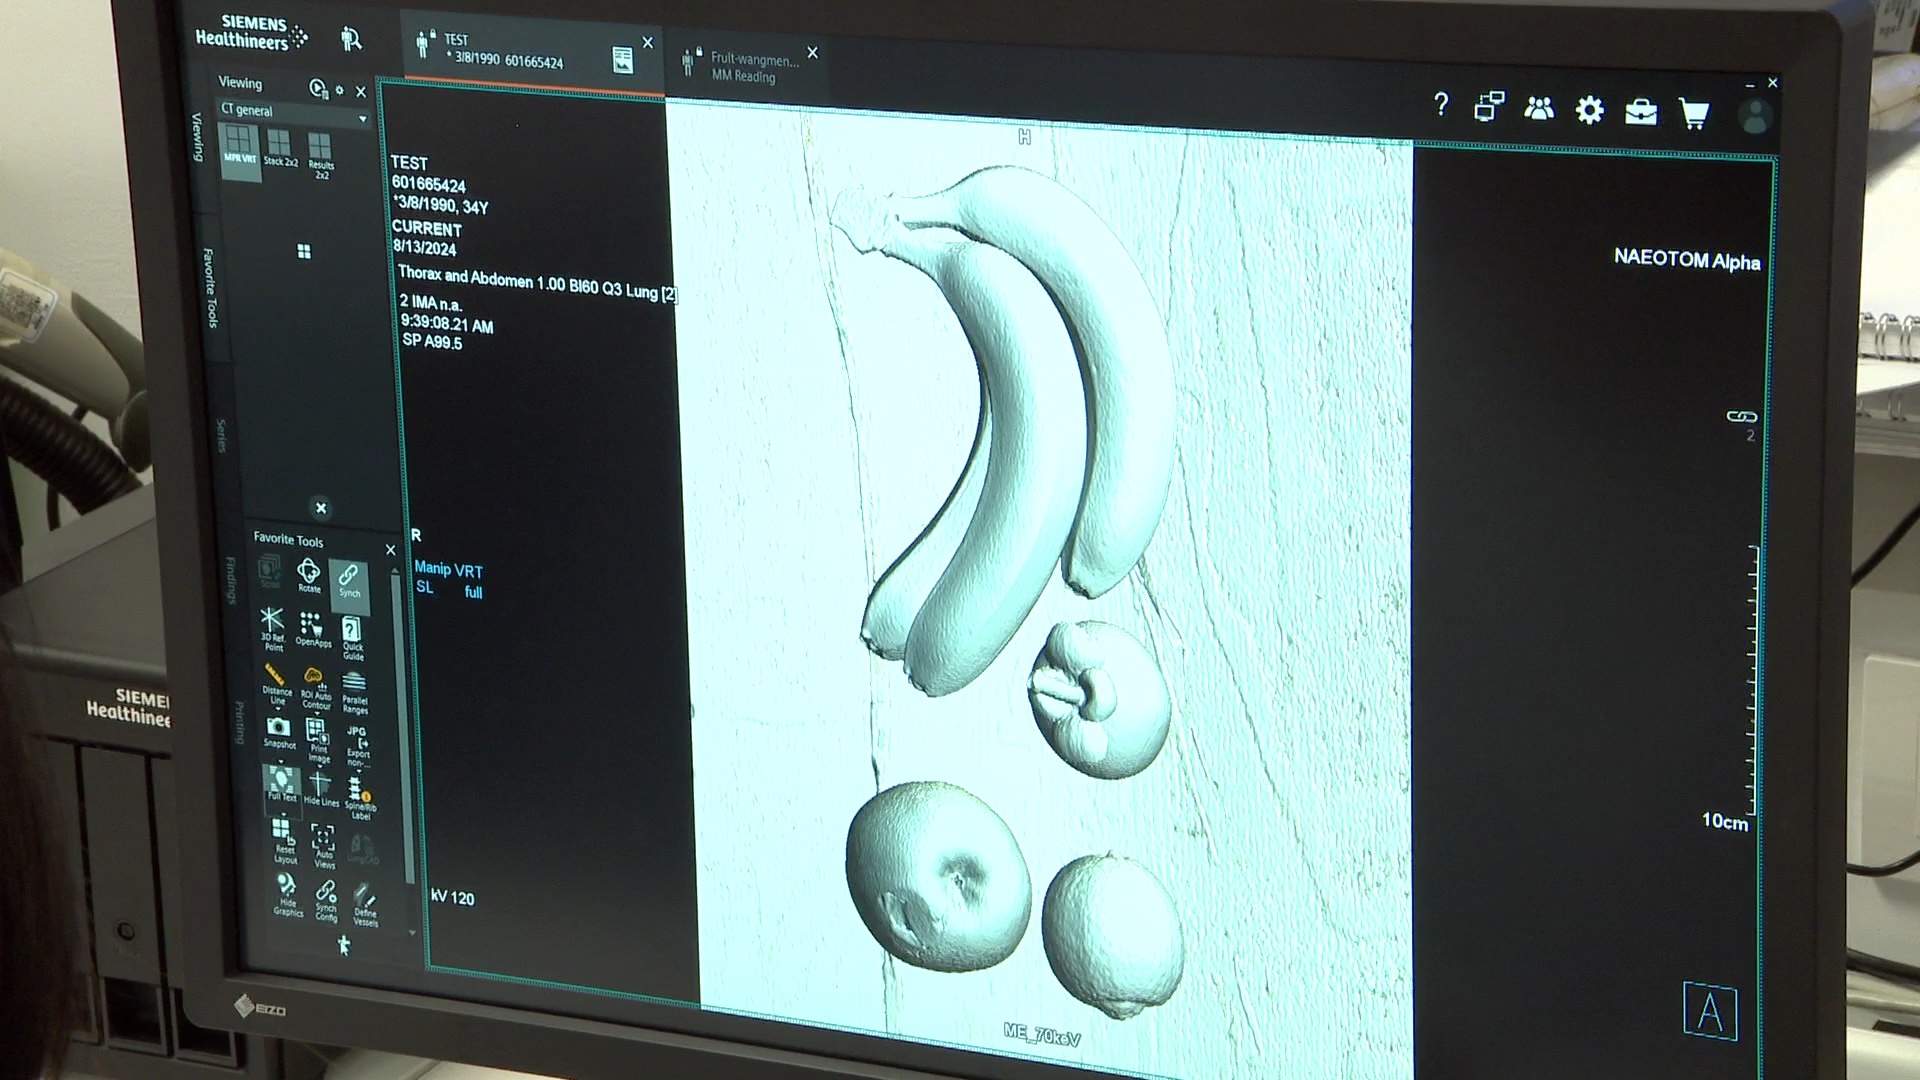Click the Parallel Ranges tool

pos(354,690)
